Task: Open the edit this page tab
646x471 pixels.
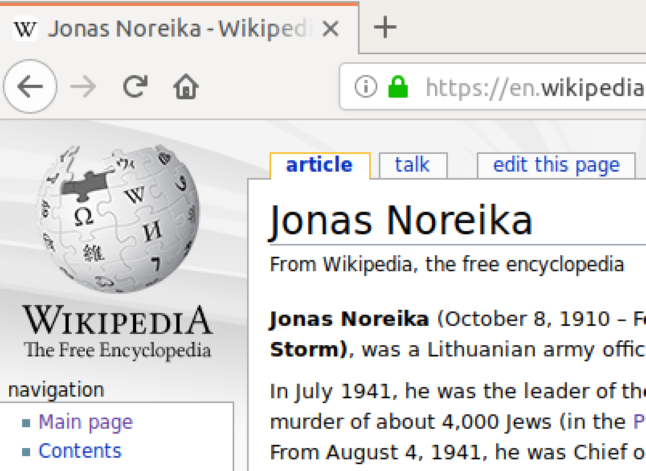Action: (556, 165)
